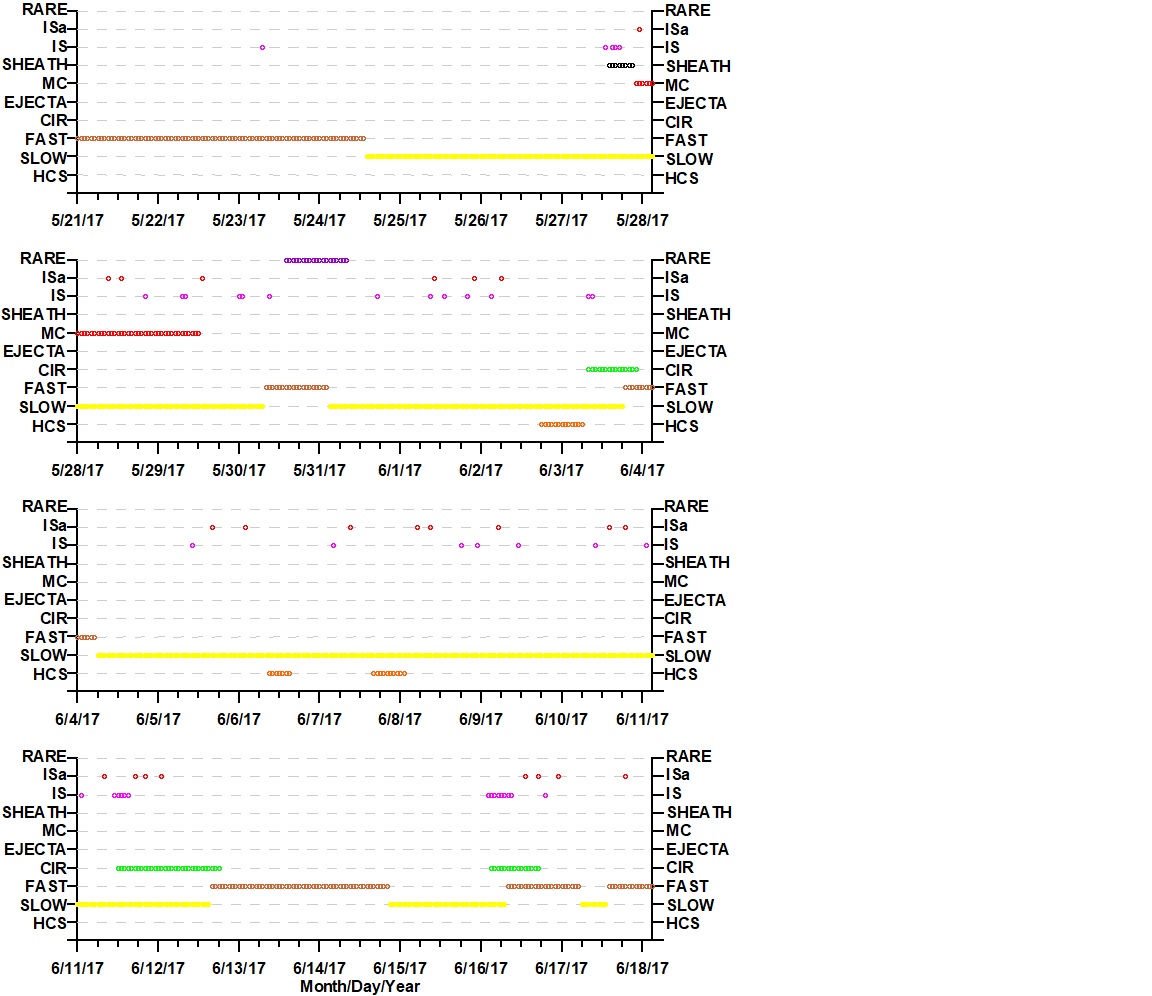Click the 5/23/17 date label

coord(239,220)
